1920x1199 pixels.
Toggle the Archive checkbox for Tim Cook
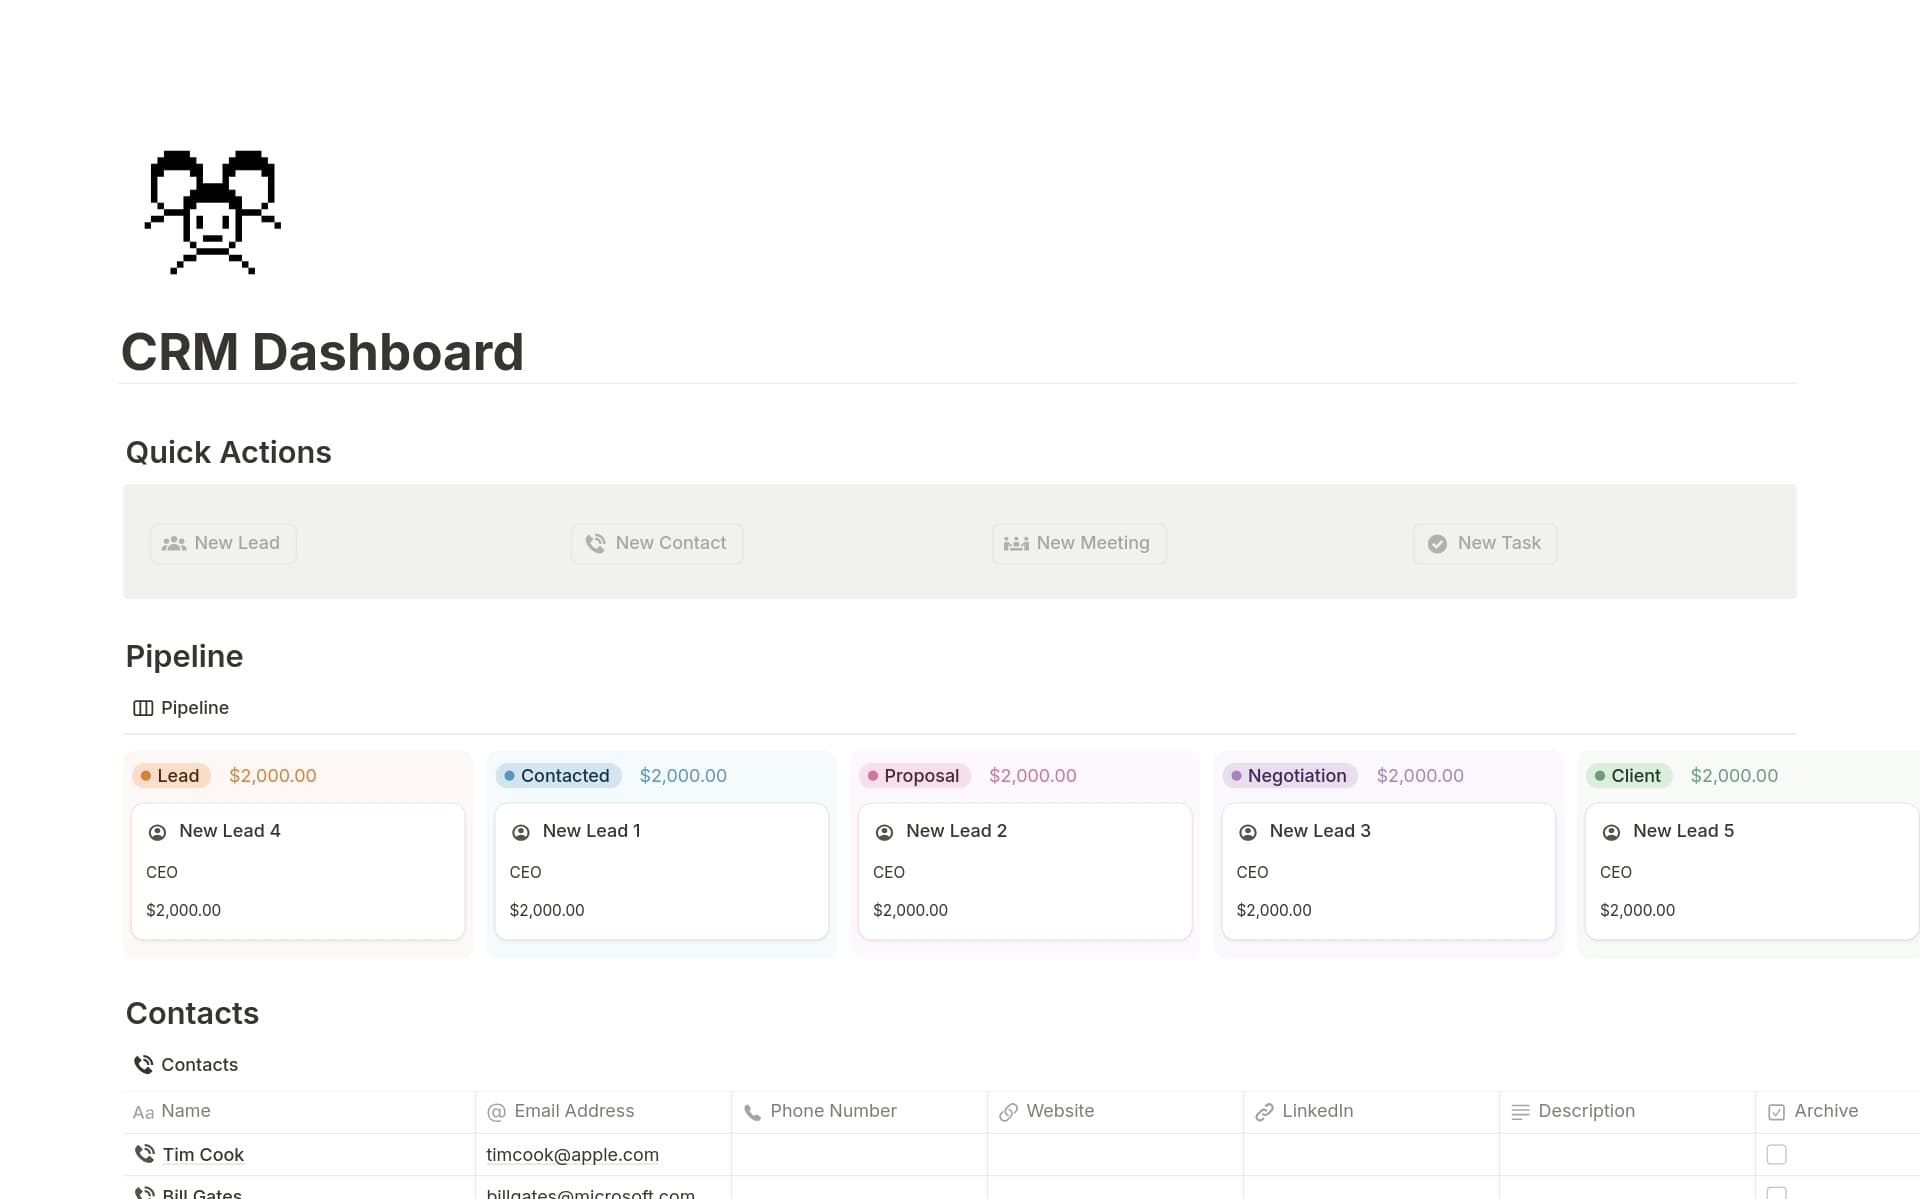[1776, 1155]
